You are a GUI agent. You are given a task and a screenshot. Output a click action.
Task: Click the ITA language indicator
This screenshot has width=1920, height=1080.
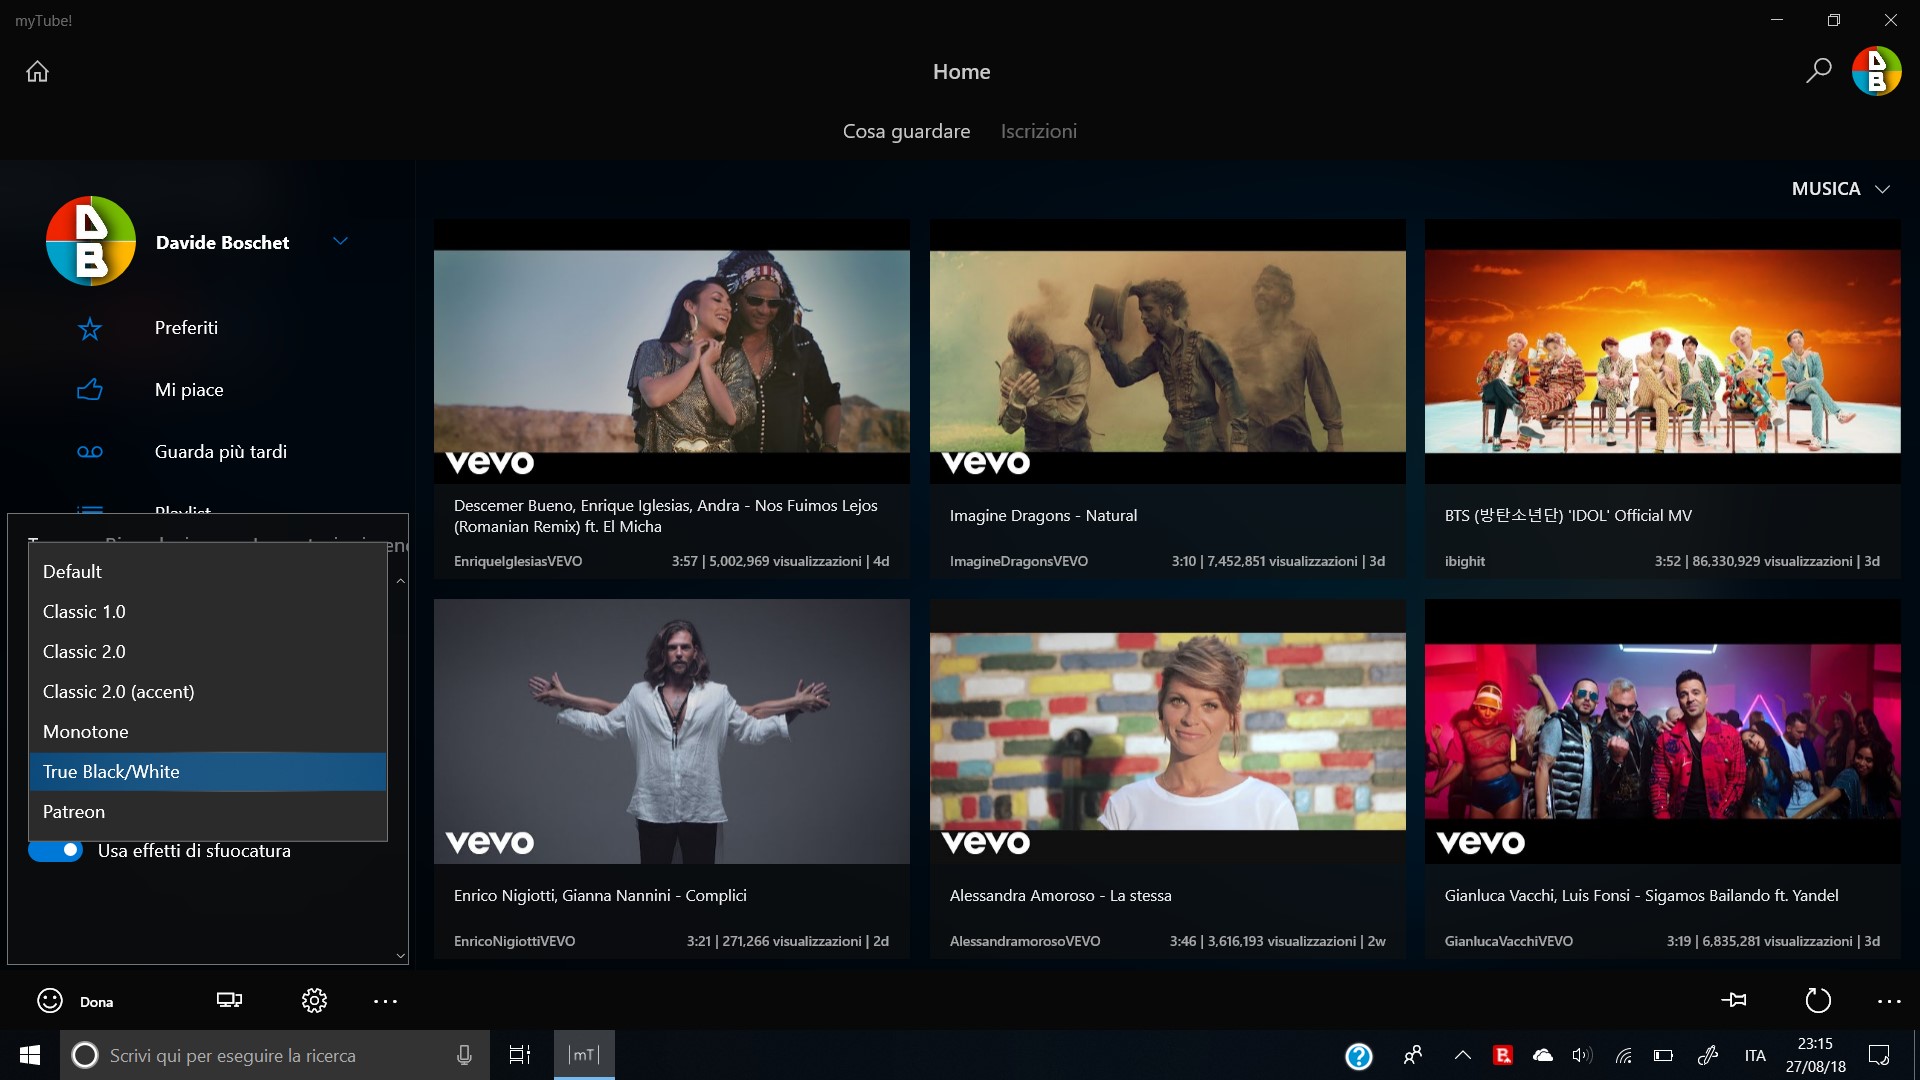[1755, 1055]
